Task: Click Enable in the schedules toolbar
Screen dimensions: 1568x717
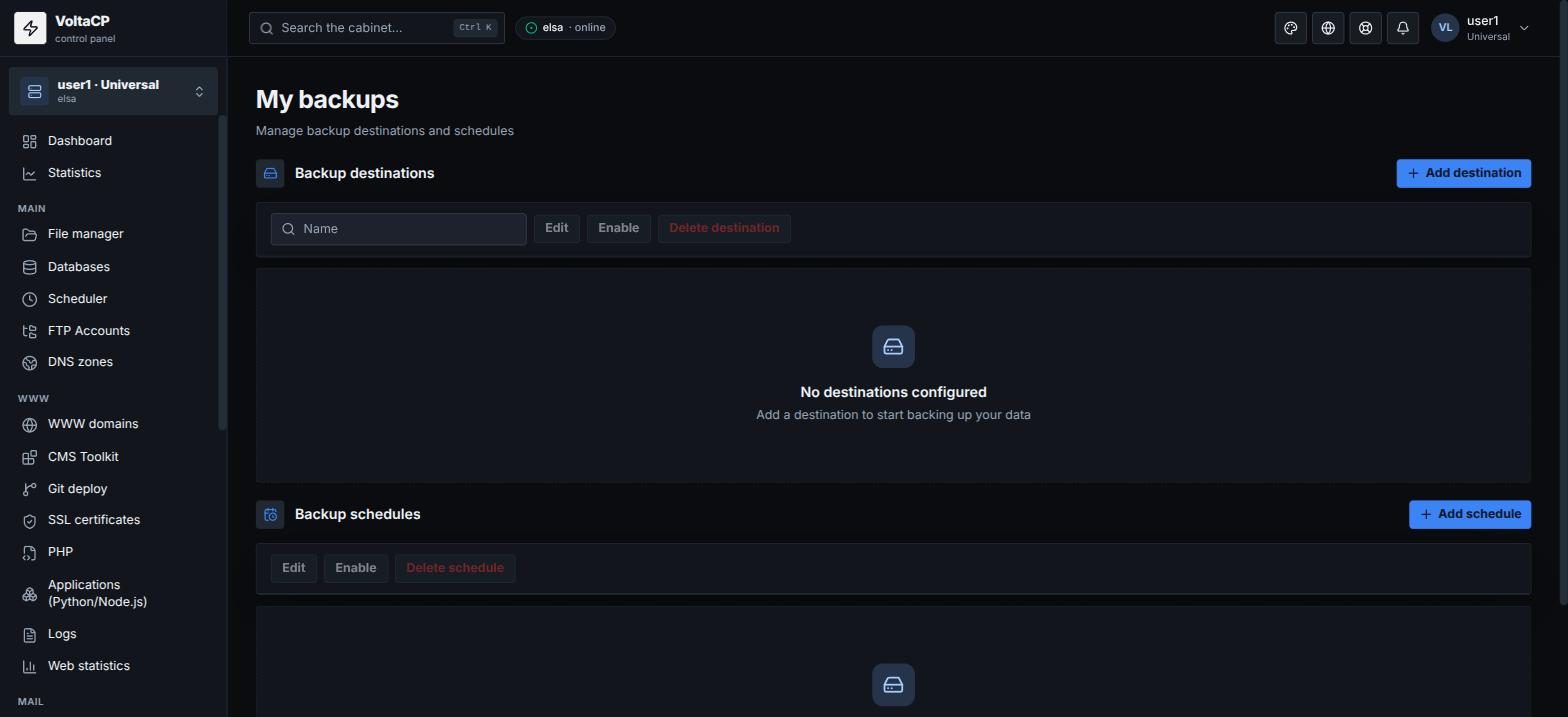Action: coord(356,568)
